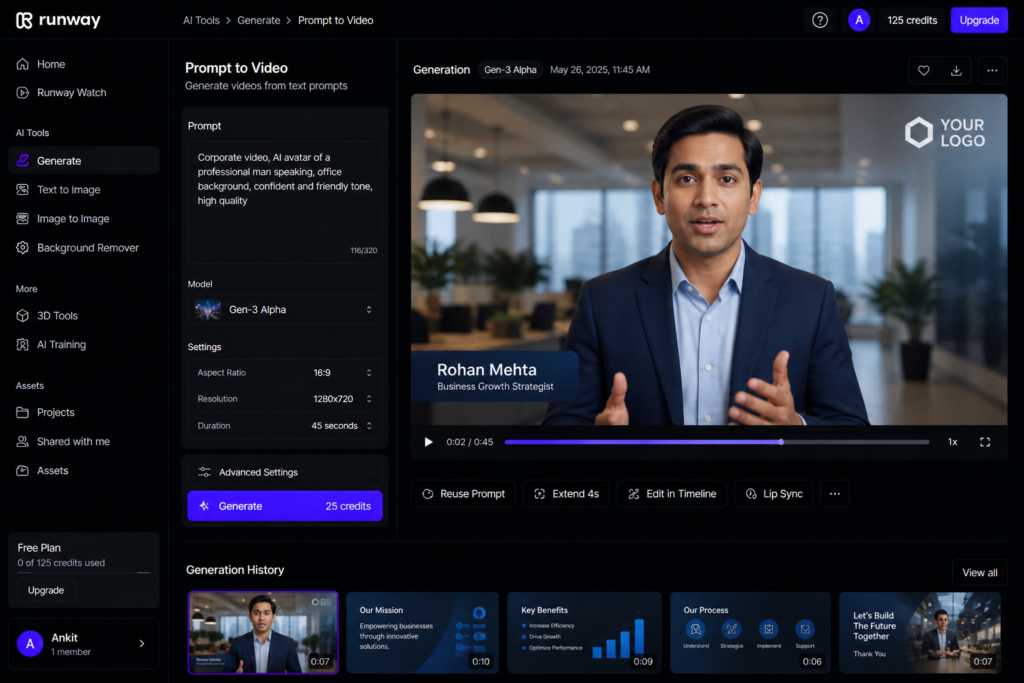1024x683 pixels.
Task: Change Resolution 1280x720 dropdown
Action: 285,399
